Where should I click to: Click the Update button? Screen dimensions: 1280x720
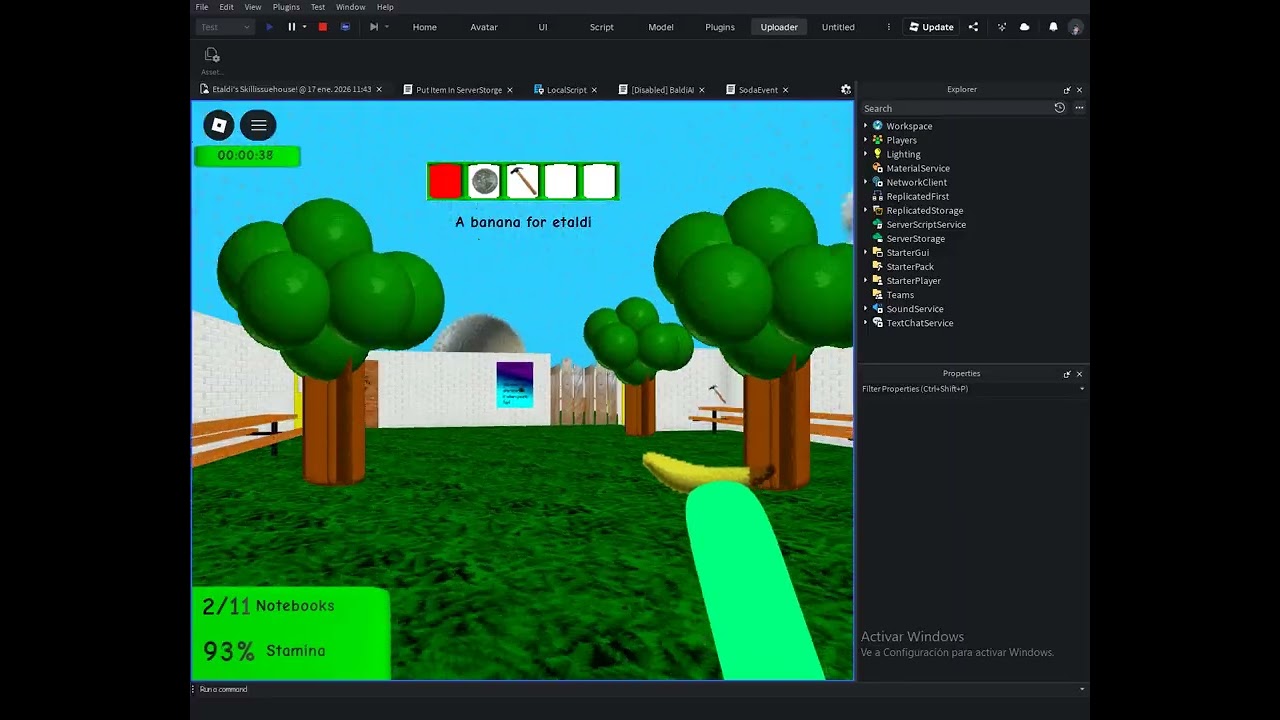[931, 27]
